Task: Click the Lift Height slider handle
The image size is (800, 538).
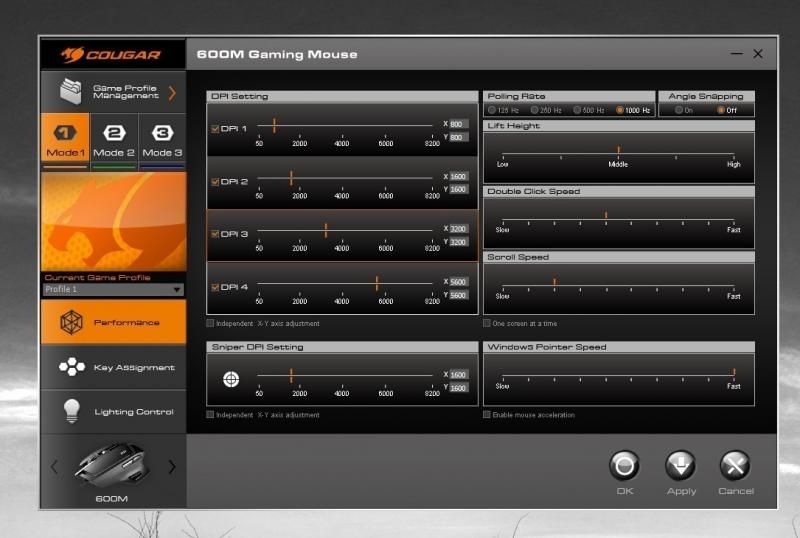Action: (618, 150)
